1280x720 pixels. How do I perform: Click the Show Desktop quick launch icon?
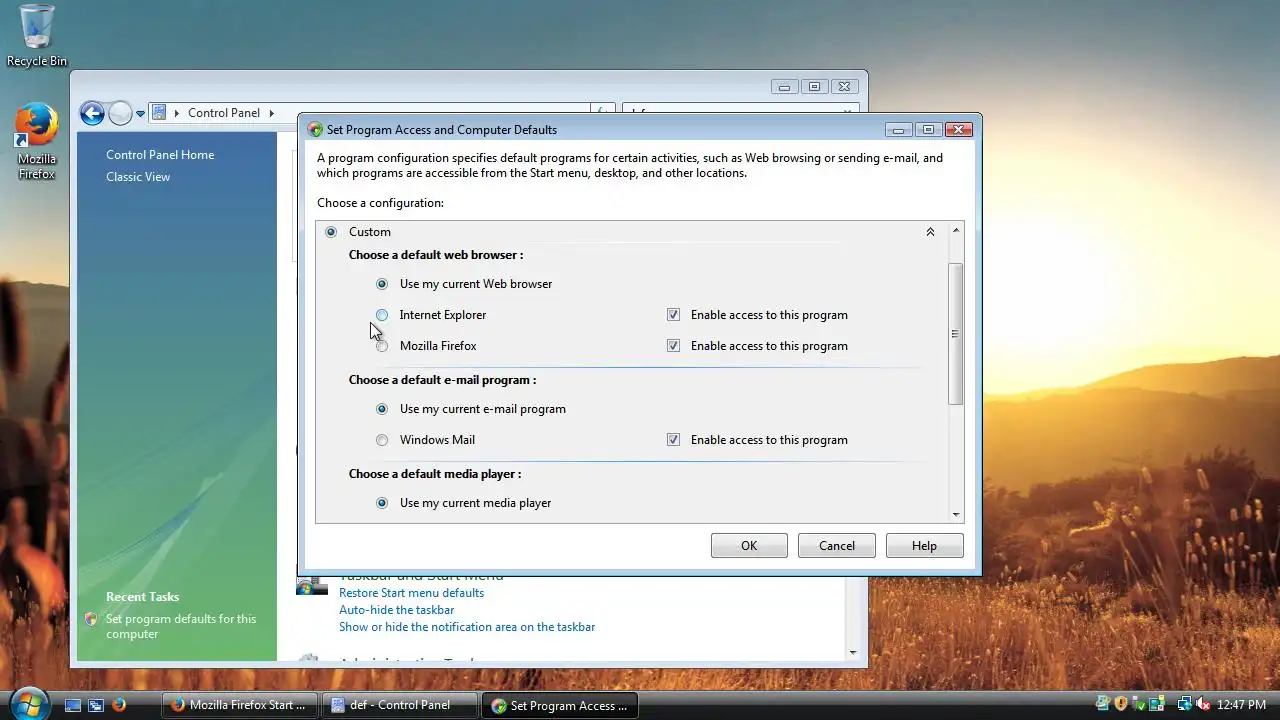pos(73,705)
